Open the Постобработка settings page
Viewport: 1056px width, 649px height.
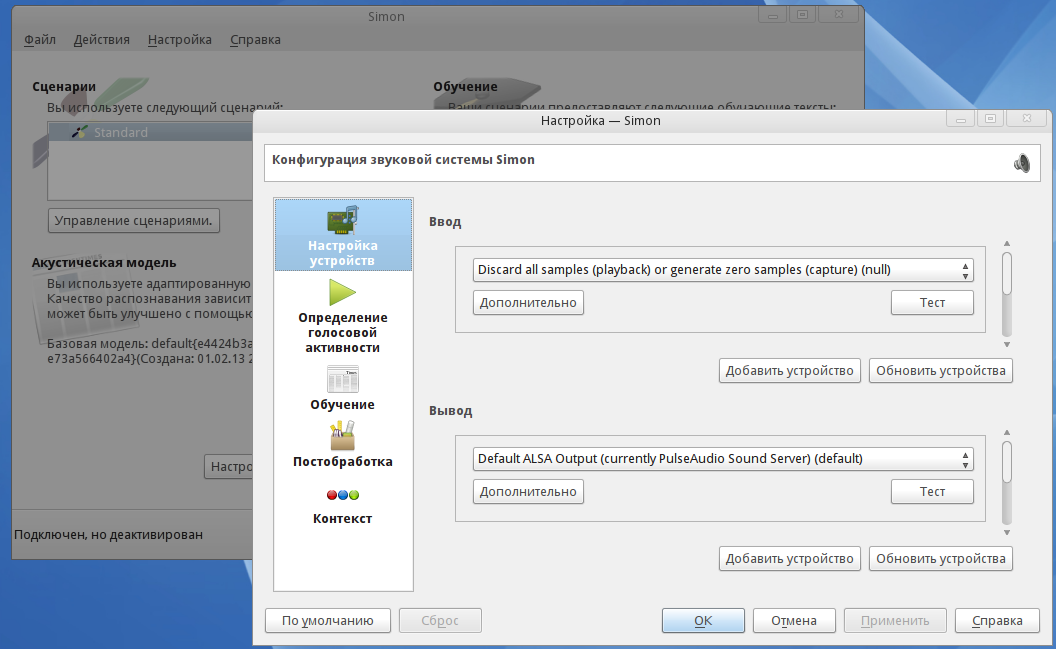tap(343, 444)
